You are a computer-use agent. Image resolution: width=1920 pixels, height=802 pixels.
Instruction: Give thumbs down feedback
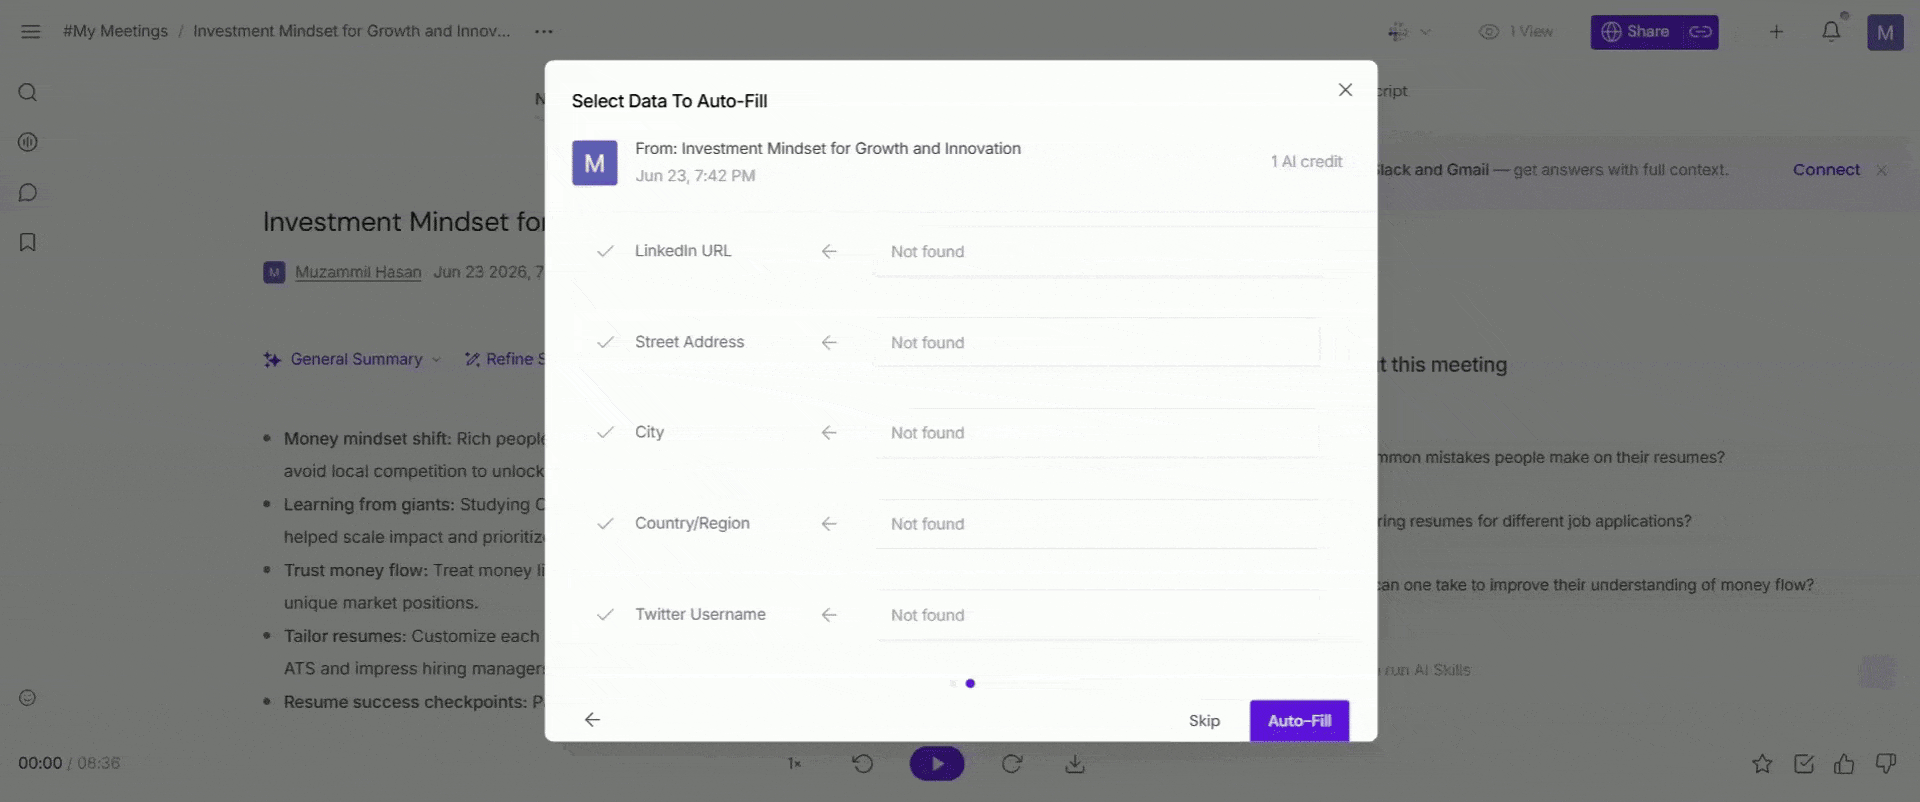pos(1886,764)
